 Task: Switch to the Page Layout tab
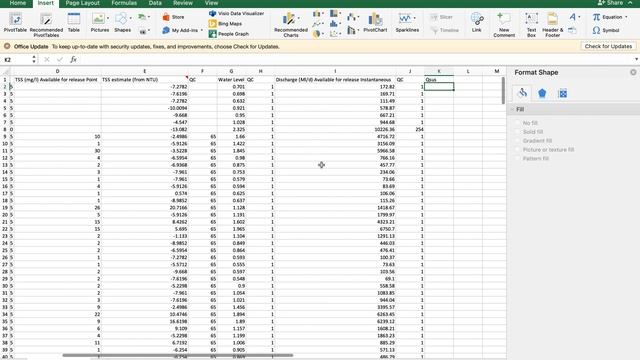pos(82,3)
